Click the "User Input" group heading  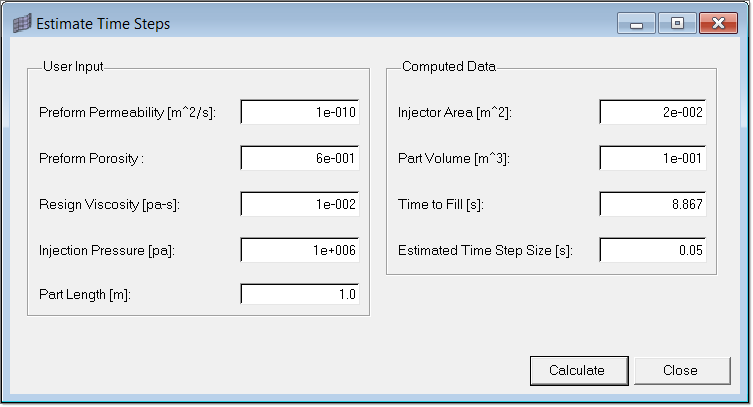coord(73,67)
